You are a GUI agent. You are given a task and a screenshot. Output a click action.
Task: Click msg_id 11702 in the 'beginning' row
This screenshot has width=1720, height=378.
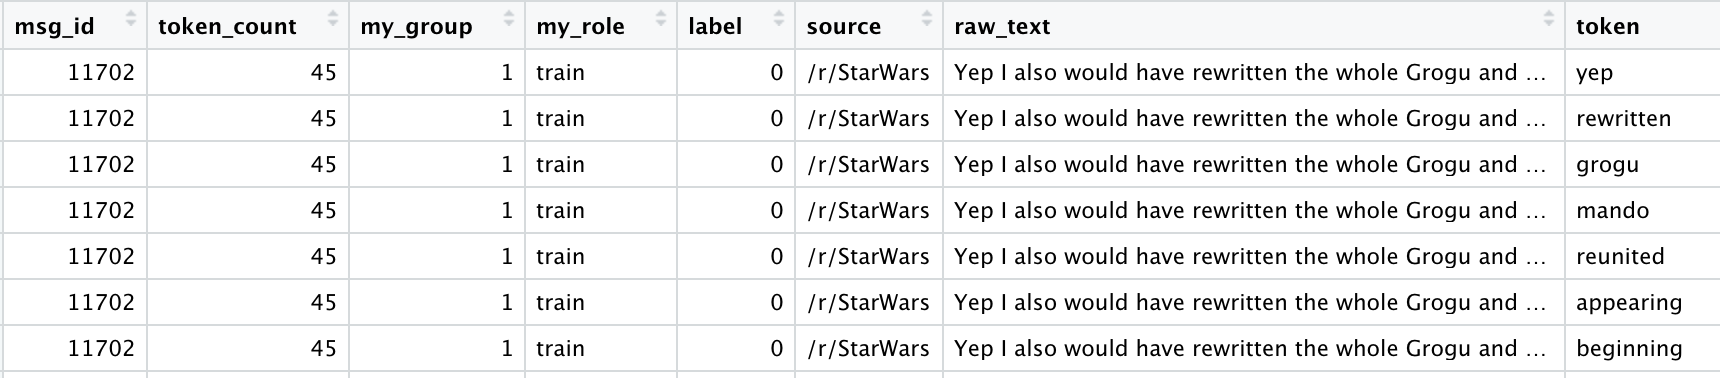point(101,349)
